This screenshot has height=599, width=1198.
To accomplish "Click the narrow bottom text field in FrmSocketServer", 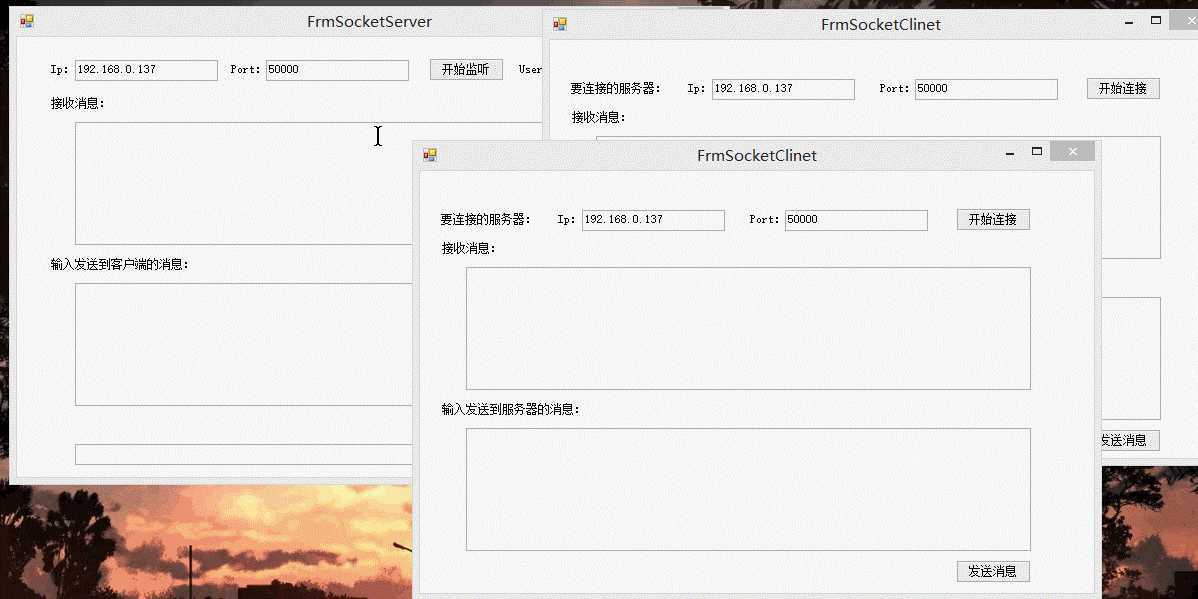I will [243, 454].
